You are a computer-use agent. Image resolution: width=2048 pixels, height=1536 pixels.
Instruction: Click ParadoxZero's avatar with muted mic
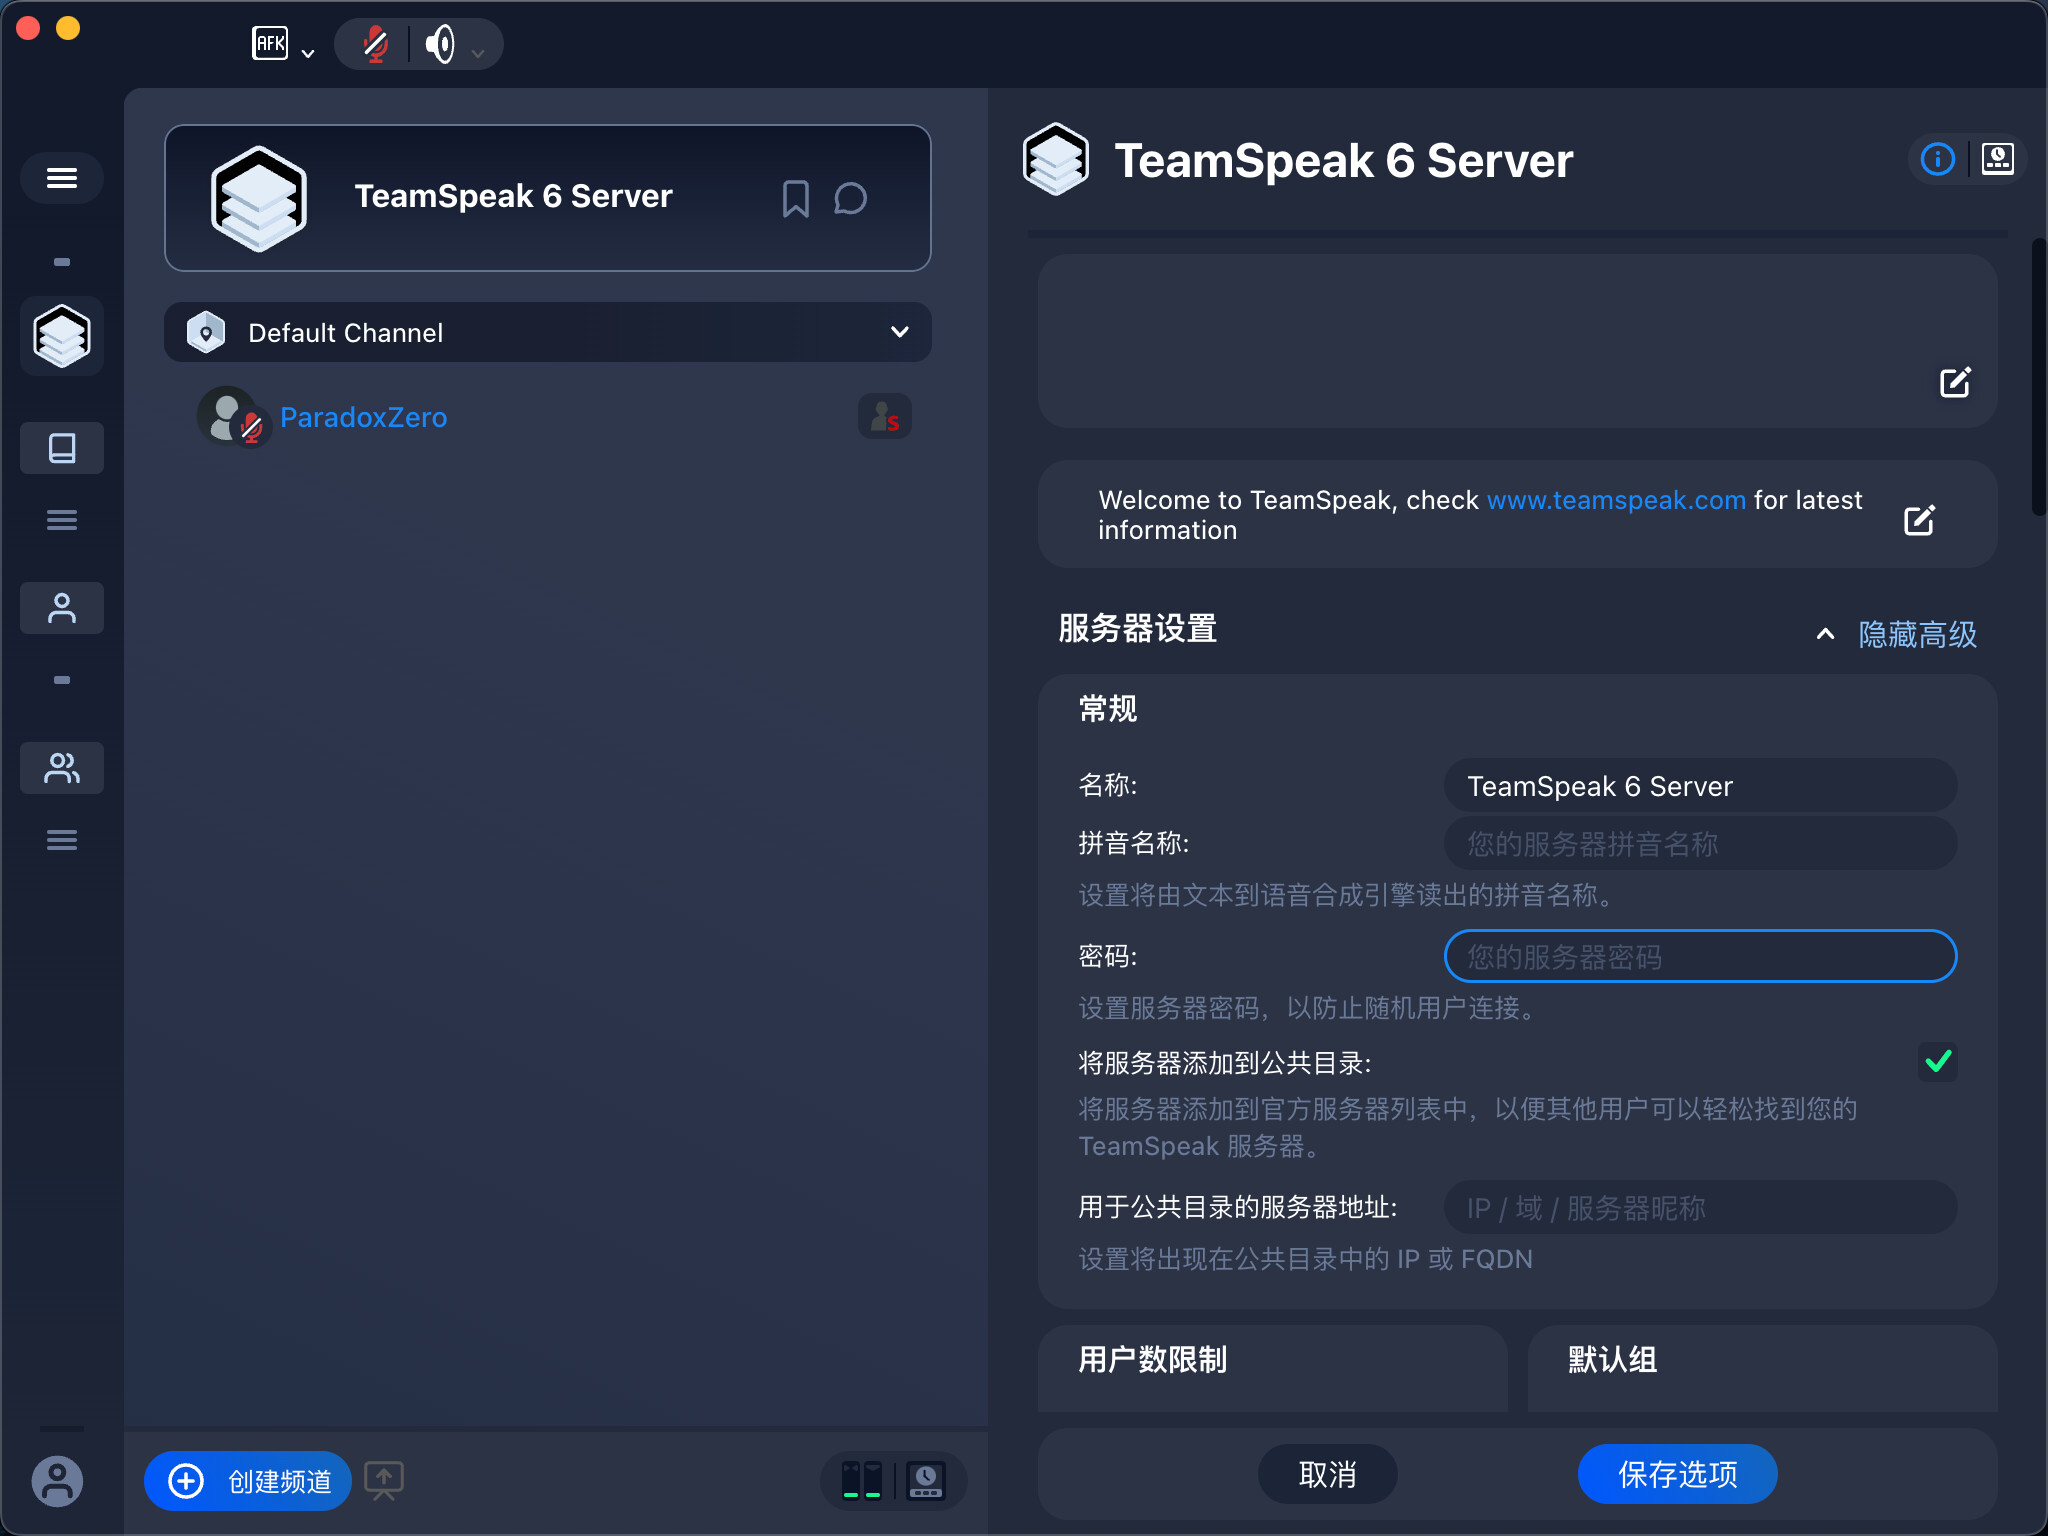[x=234, y=417]
